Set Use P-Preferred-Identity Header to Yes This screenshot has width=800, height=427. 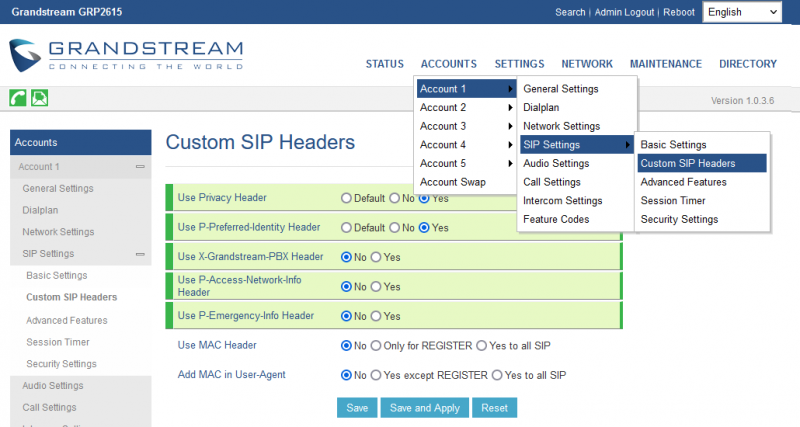coord(424,228)
